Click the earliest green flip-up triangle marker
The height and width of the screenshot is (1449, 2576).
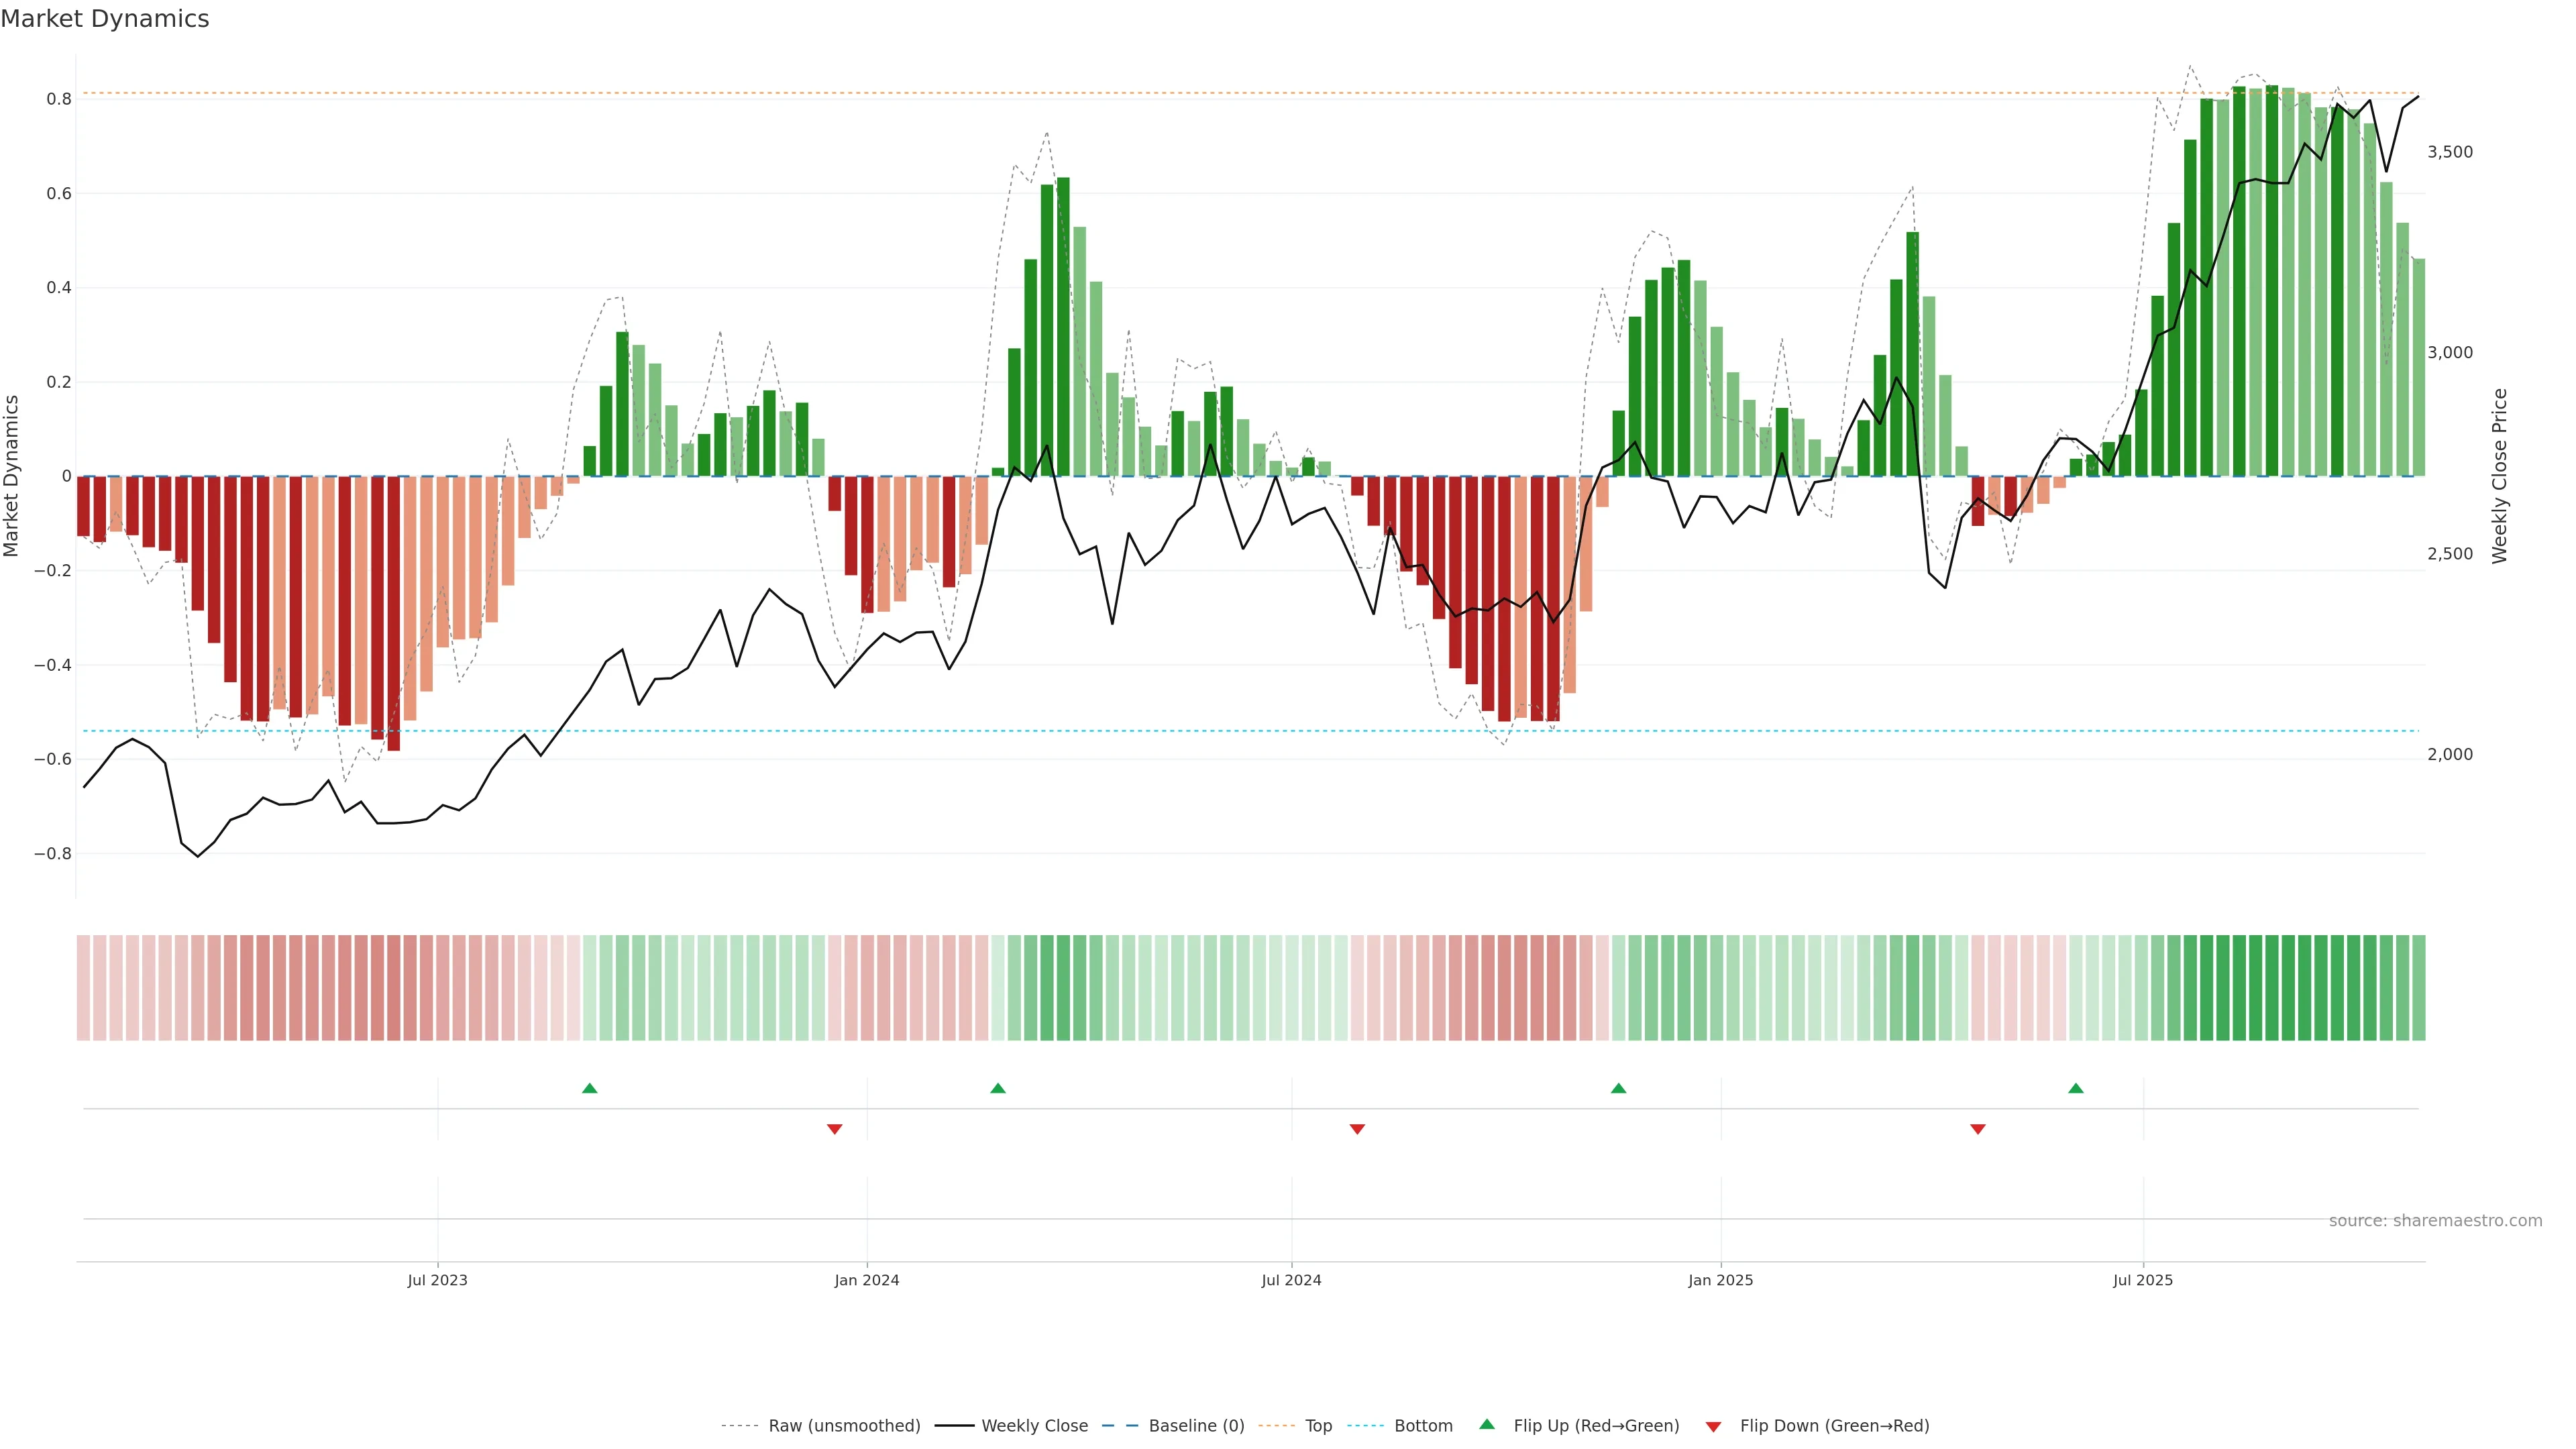click(x=589, y=1088)
